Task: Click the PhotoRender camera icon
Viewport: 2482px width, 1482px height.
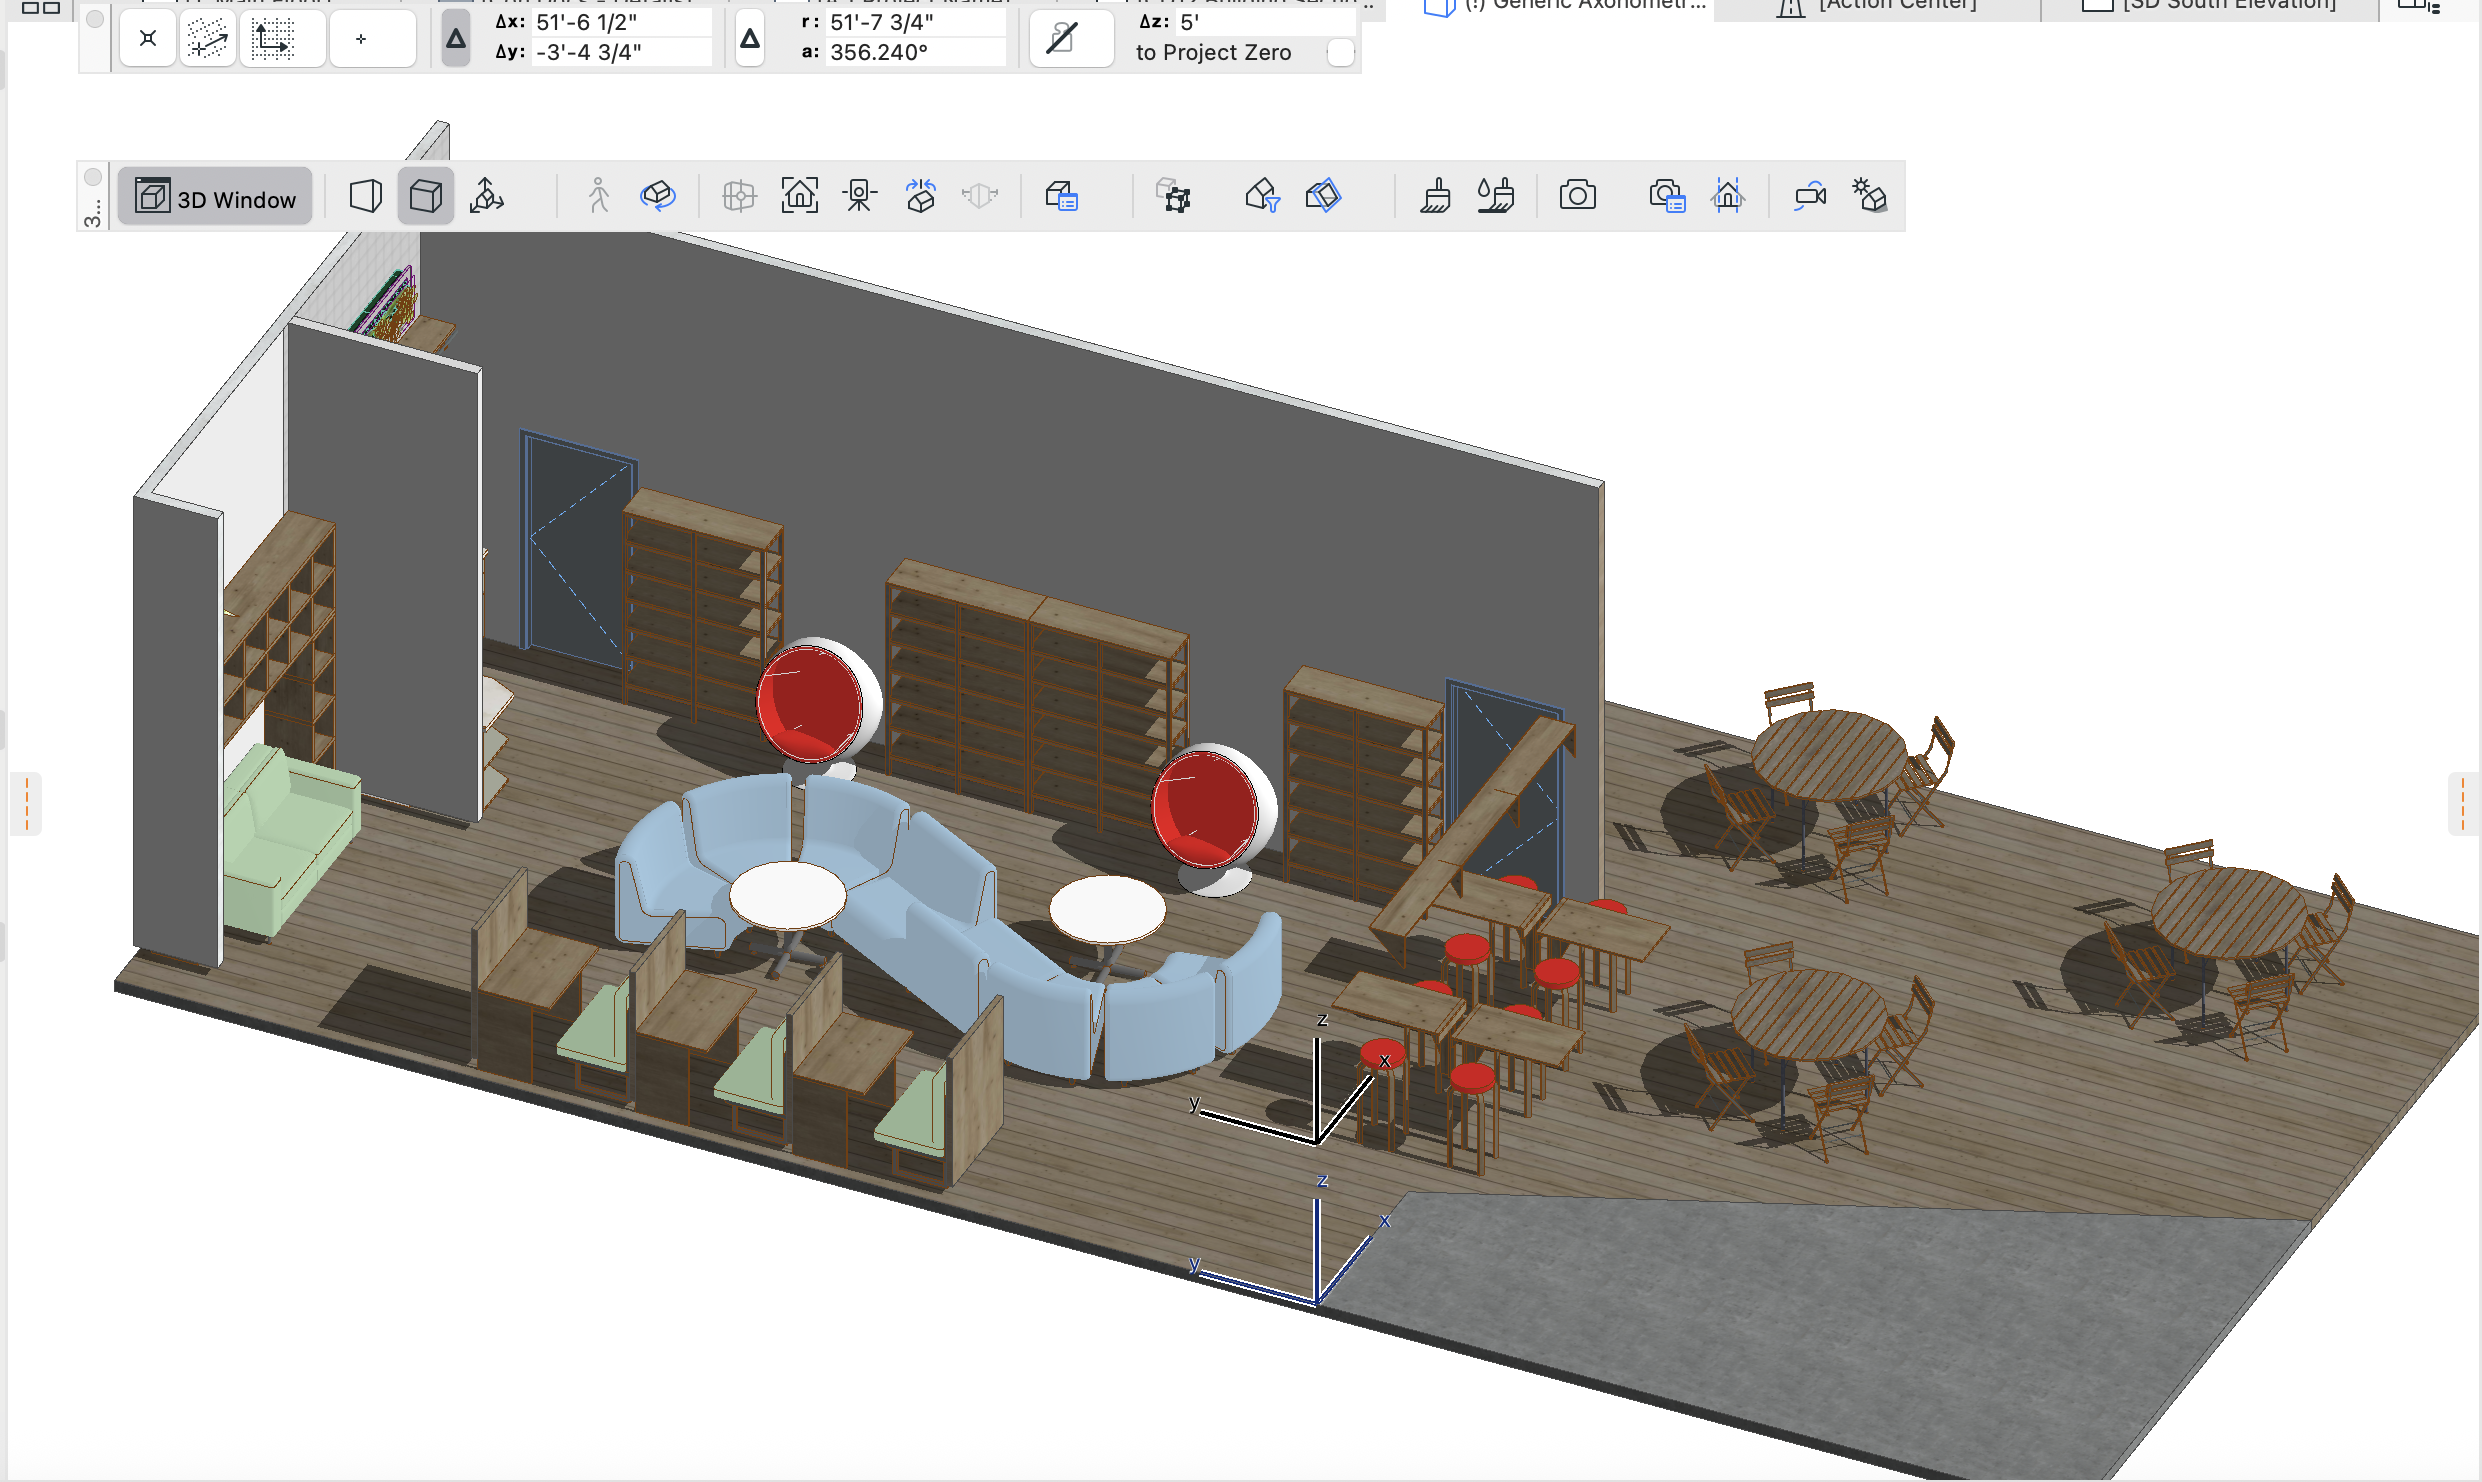Action: tap(1578, 196)
